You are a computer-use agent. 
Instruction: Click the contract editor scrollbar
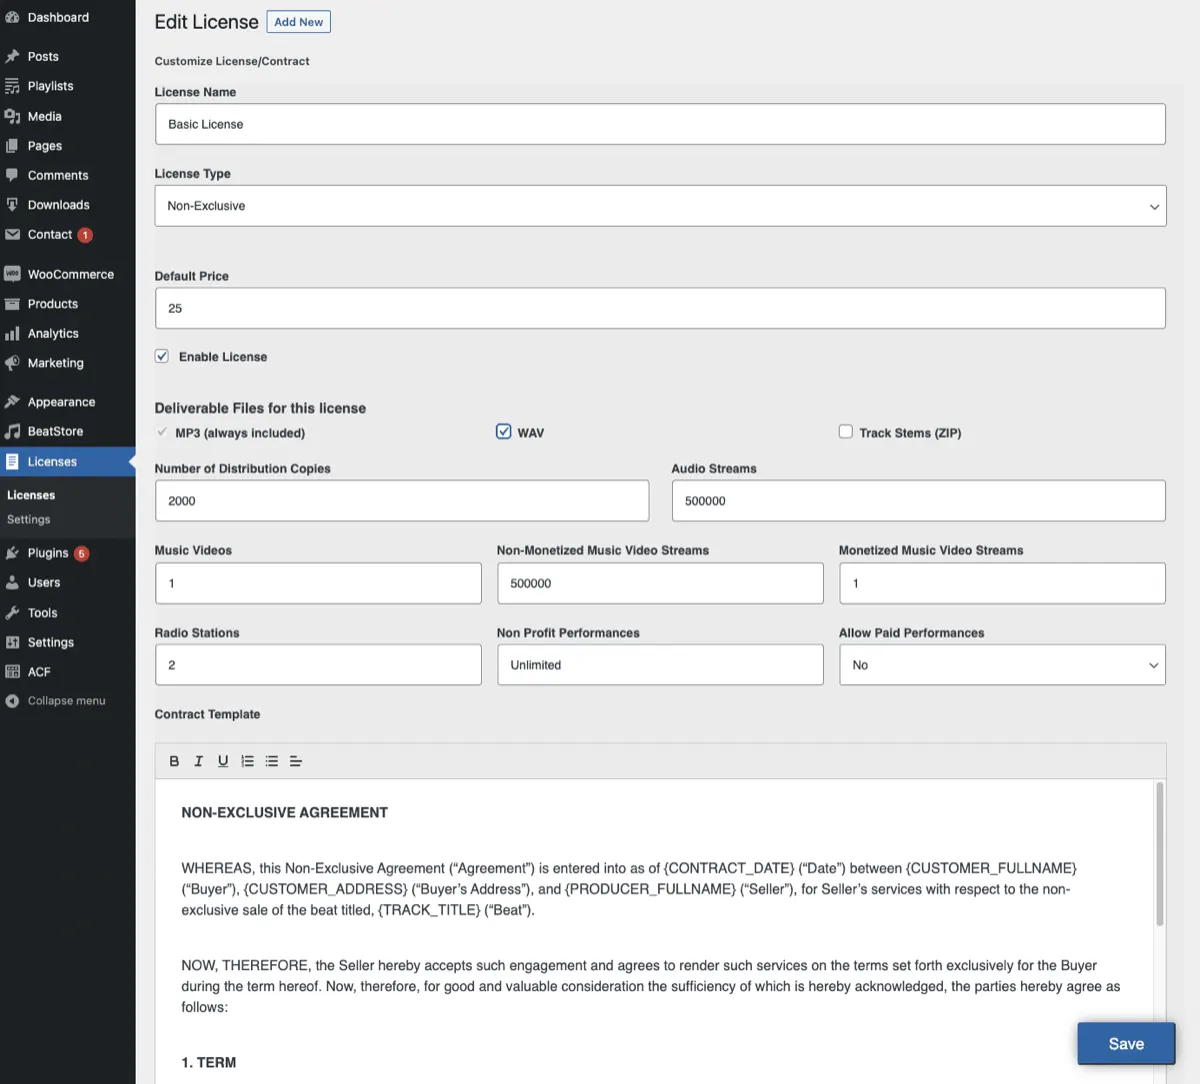(x=1160, y=854)
